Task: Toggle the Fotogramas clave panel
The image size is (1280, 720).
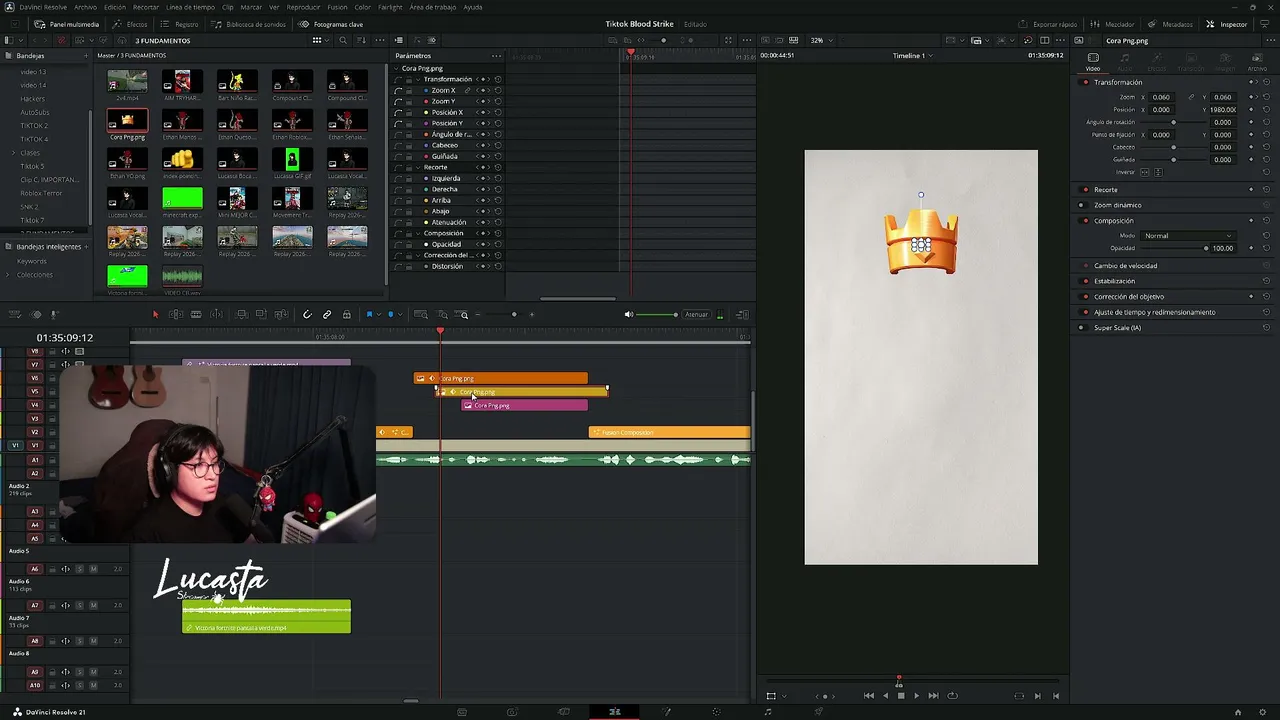Action: [x=331, y=24]
